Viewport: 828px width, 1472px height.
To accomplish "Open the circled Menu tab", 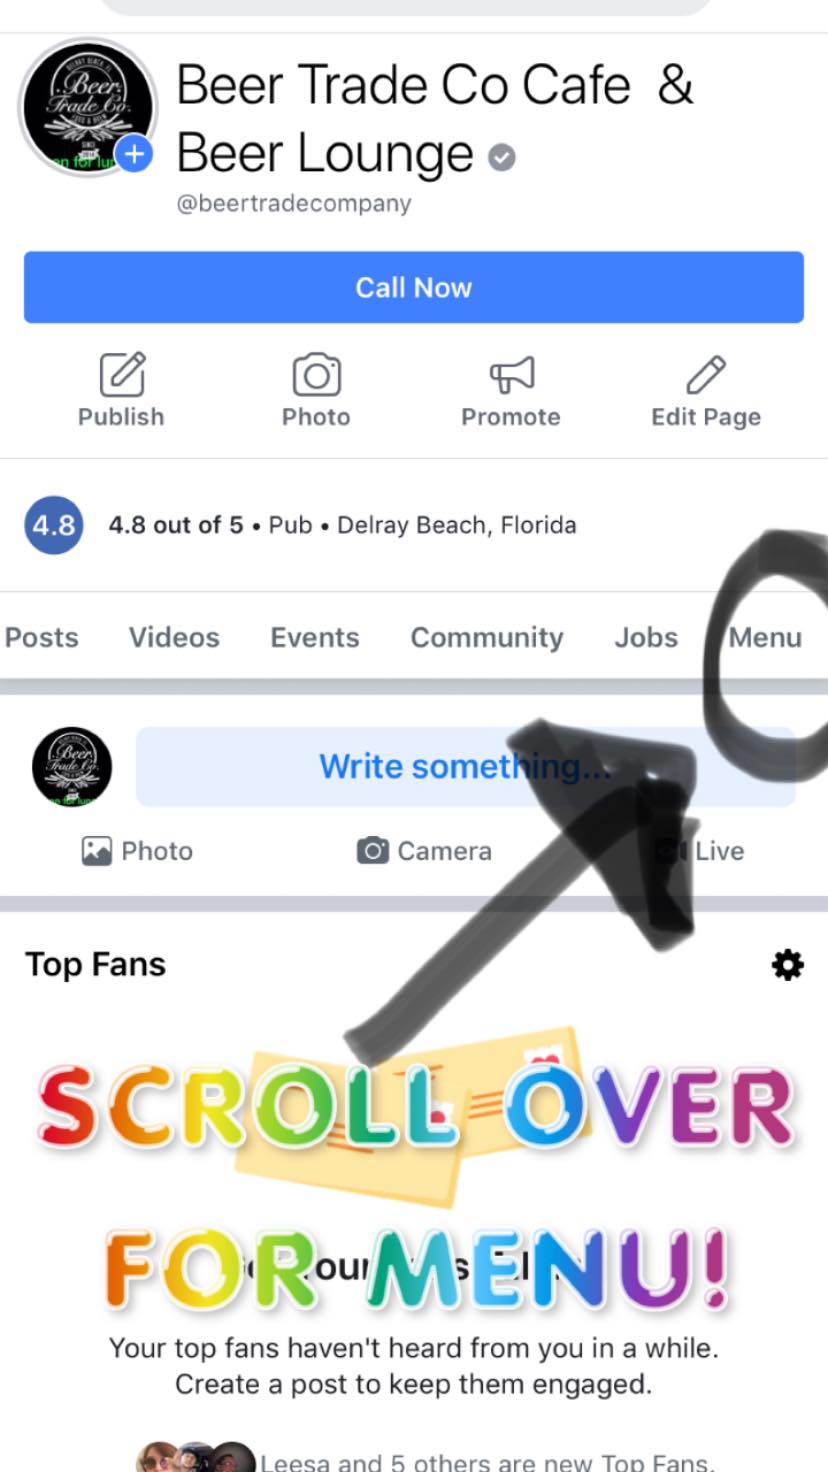I will click(x=765, y=637).
